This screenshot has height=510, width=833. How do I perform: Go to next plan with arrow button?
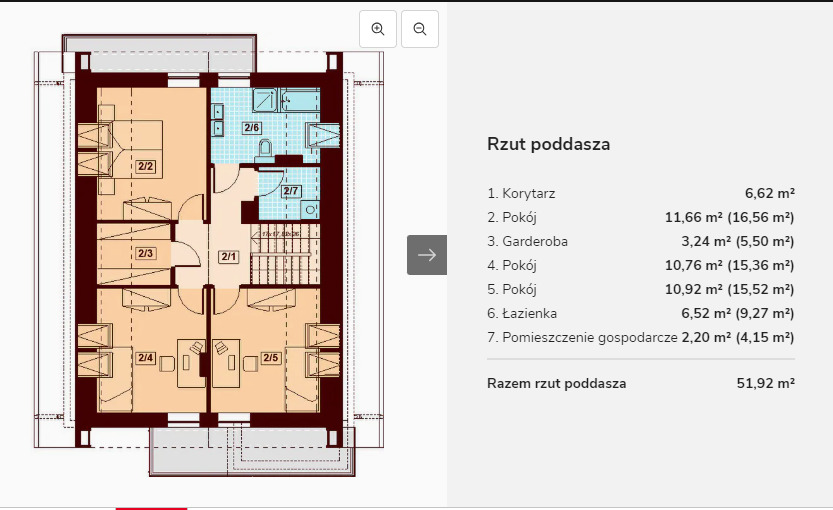click(426, 255)
